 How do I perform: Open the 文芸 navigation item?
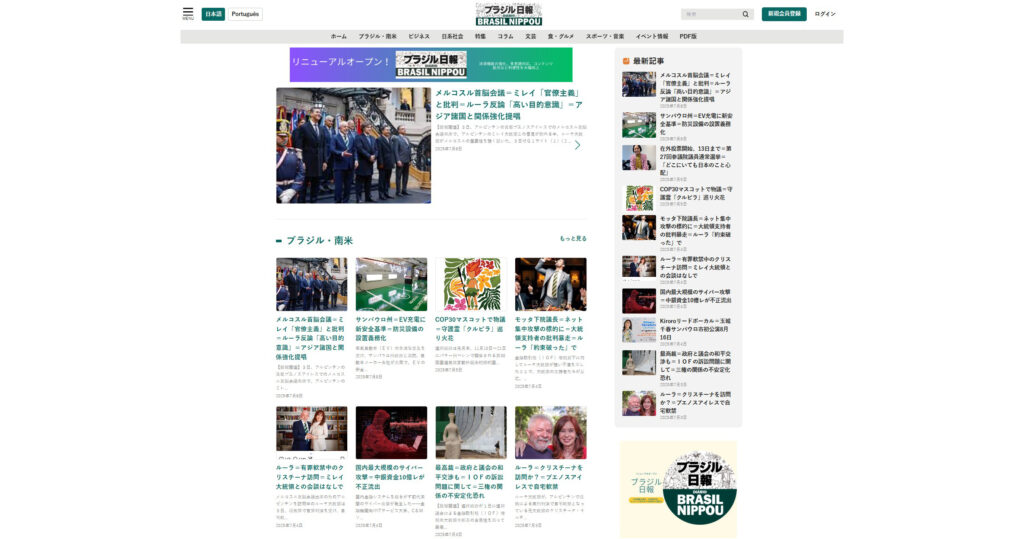[x=530, y=37]
